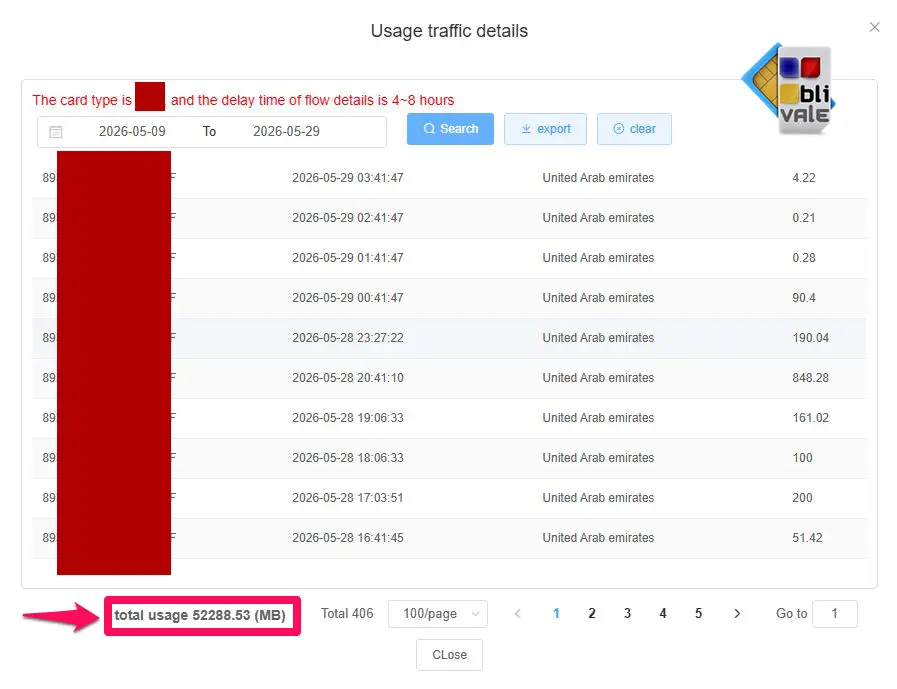Image resolution: width=897 pixels, height=689 pixels.
Task: Click timestamp 2026-05-29 00:41:47
Action: pyautogui.click(x=348, y=298)
